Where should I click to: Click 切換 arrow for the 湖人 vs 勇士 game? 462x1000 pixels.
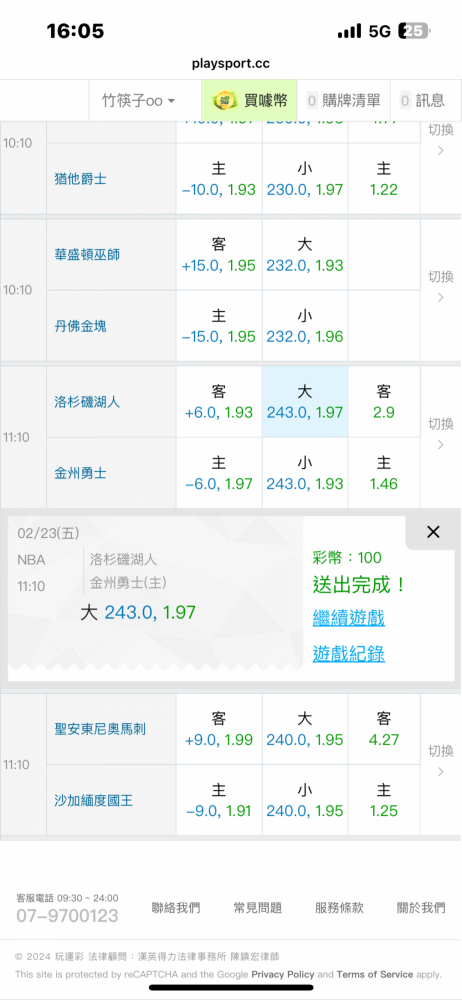pos(440,434)
